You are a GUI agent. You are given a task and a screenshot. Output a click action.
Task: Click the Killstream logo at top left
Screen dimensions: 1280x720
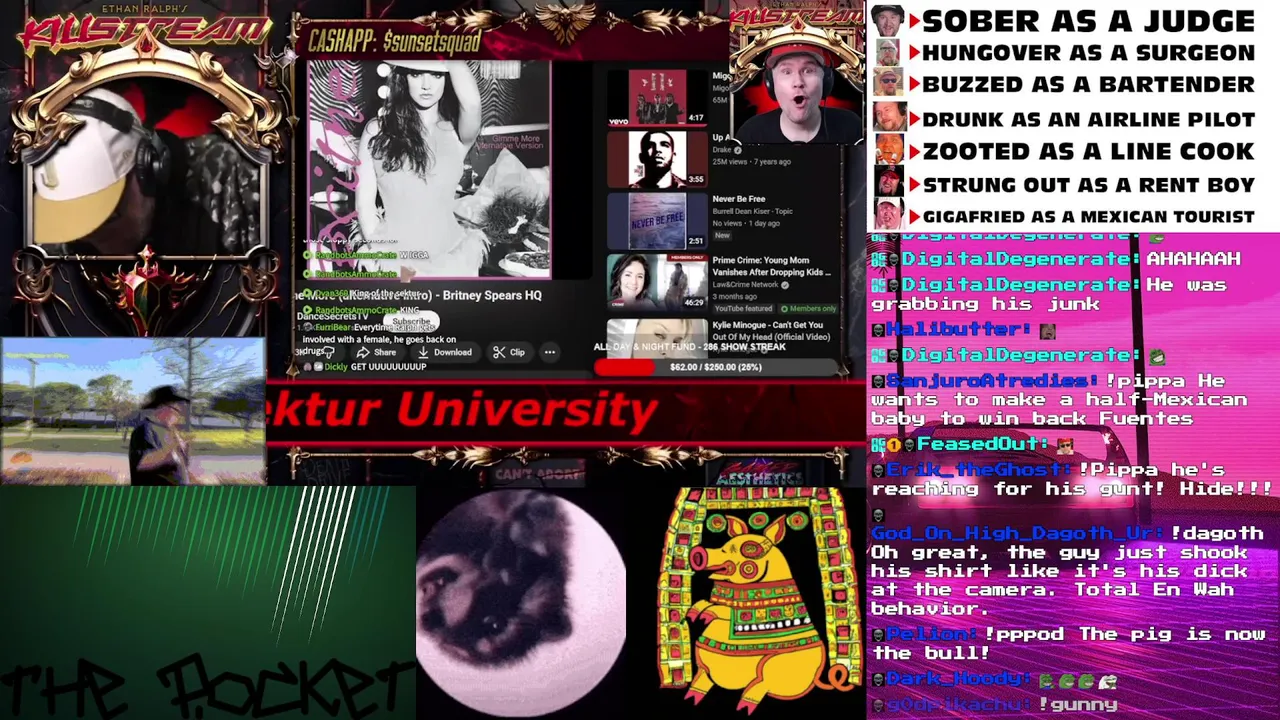tap(145, 28)
